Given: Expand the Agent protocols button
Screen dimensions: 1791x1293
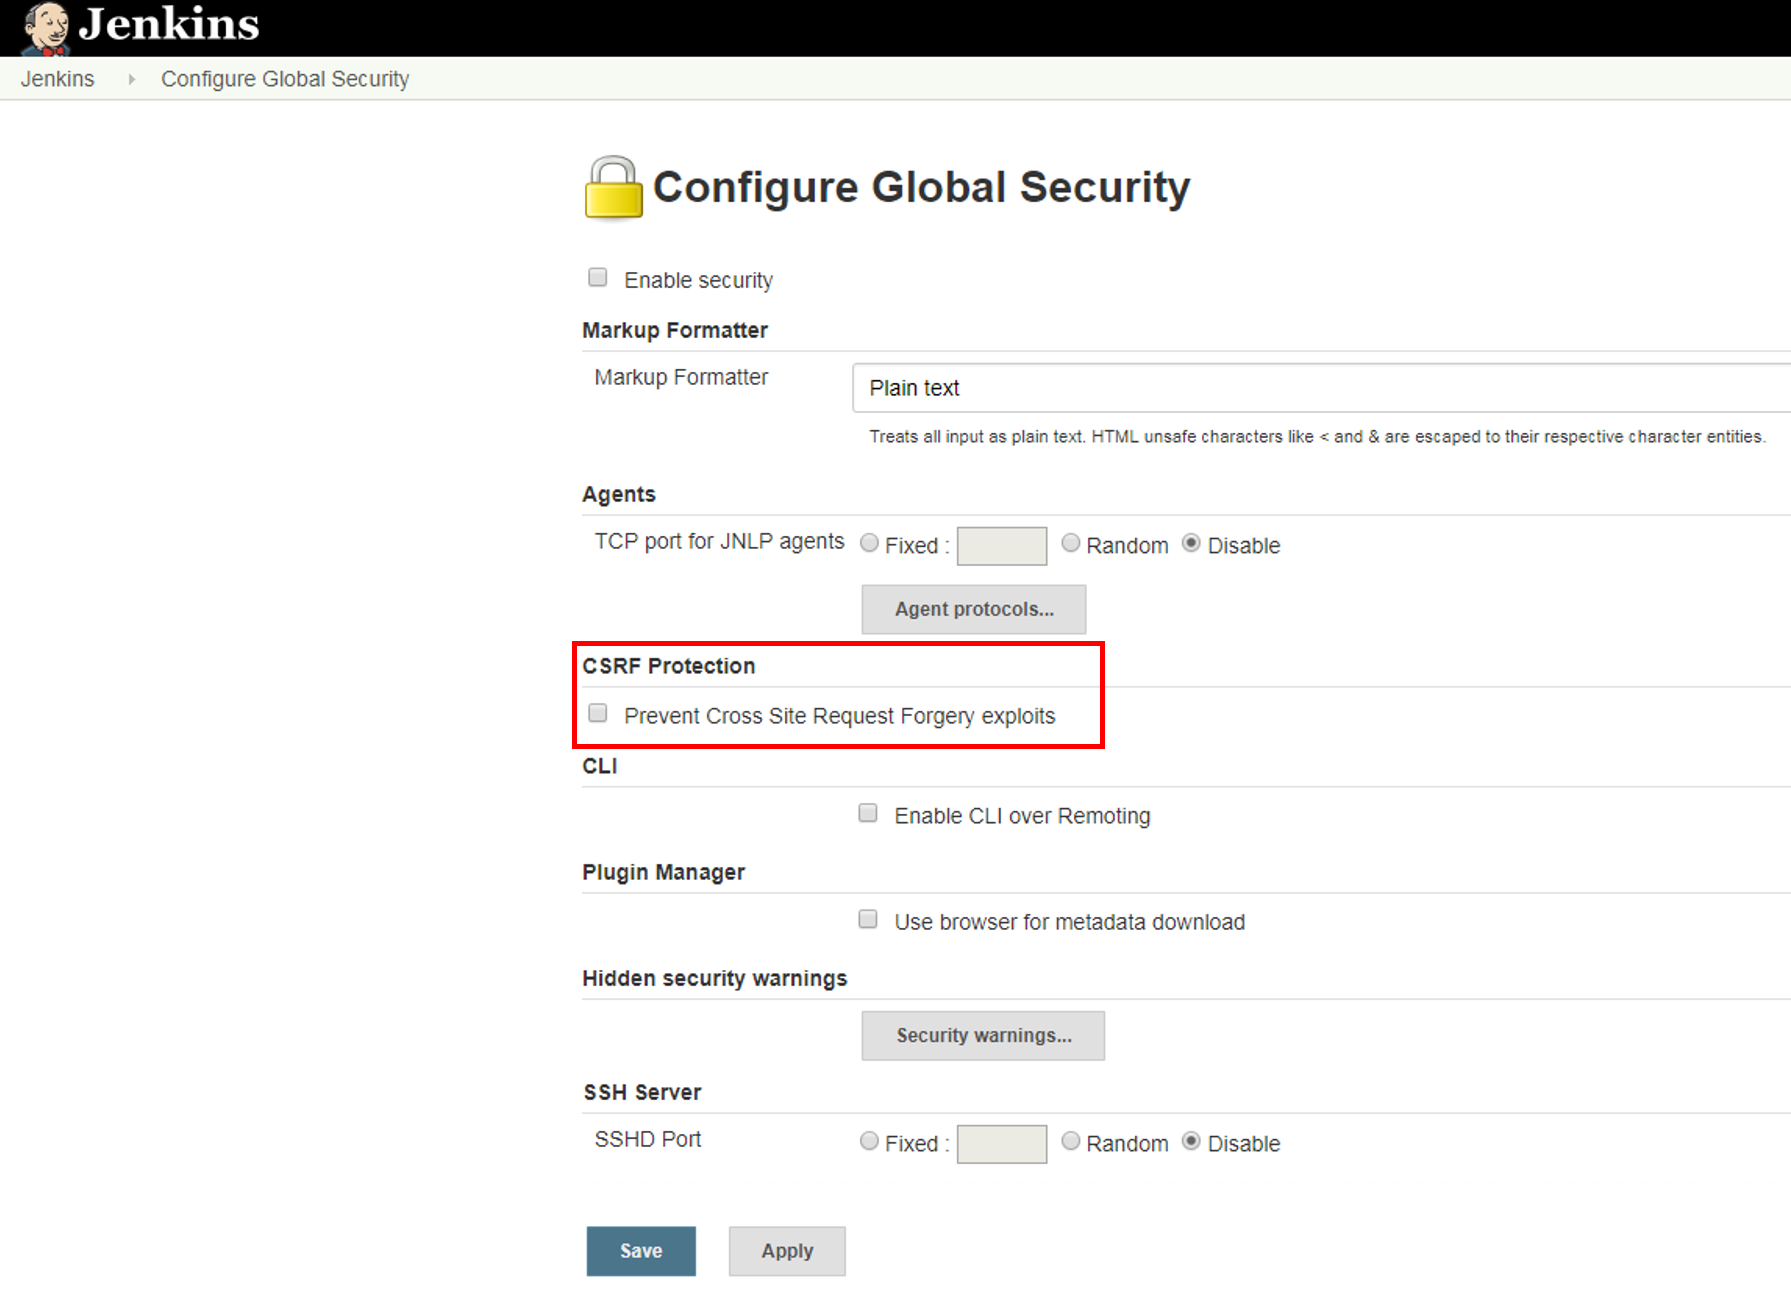Looking at the screenshot, I should click(x=974, y=609).
